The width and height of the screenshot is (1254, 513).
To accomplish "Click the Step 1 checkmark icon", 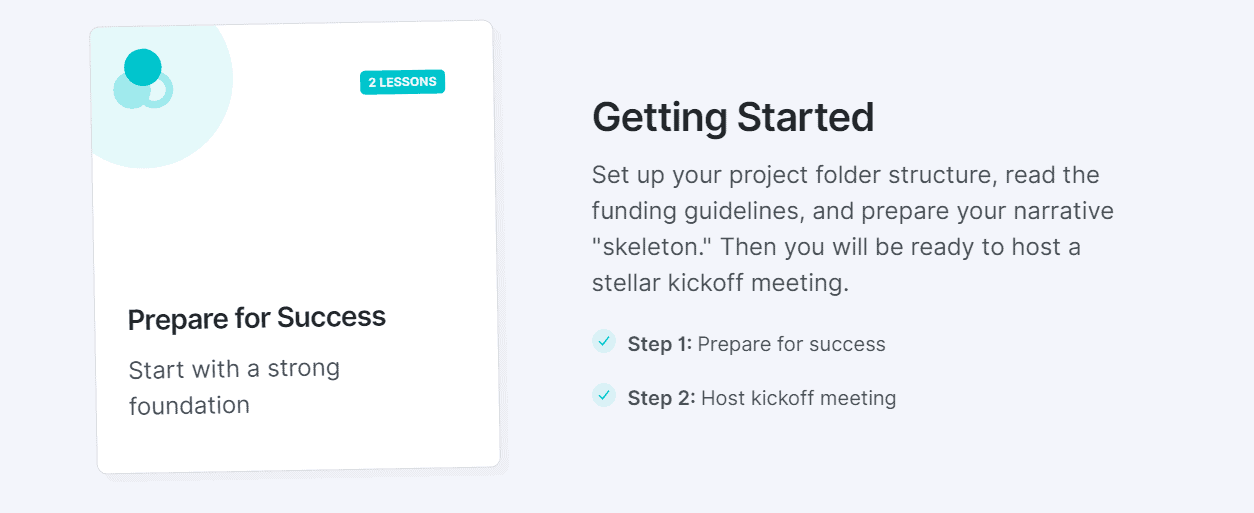I will click(603, 341).
